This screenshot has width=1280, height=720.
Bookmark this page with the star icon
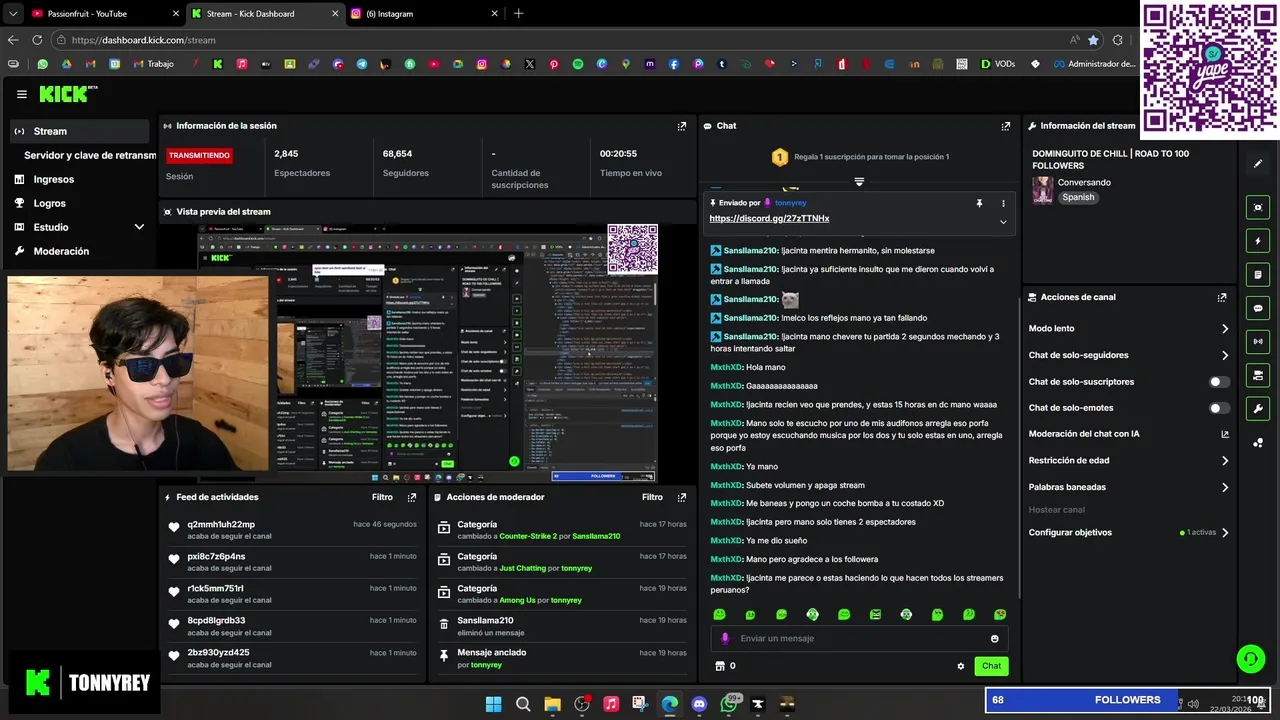(1093, 40)
